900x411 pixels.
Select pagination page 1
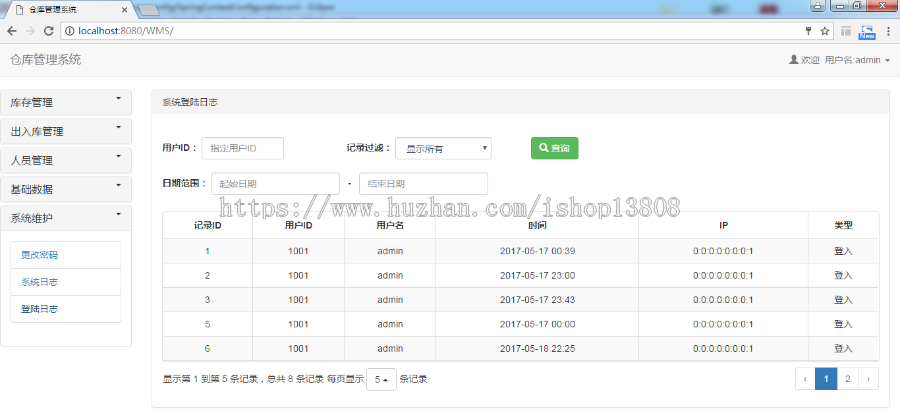tap(826, 379)
